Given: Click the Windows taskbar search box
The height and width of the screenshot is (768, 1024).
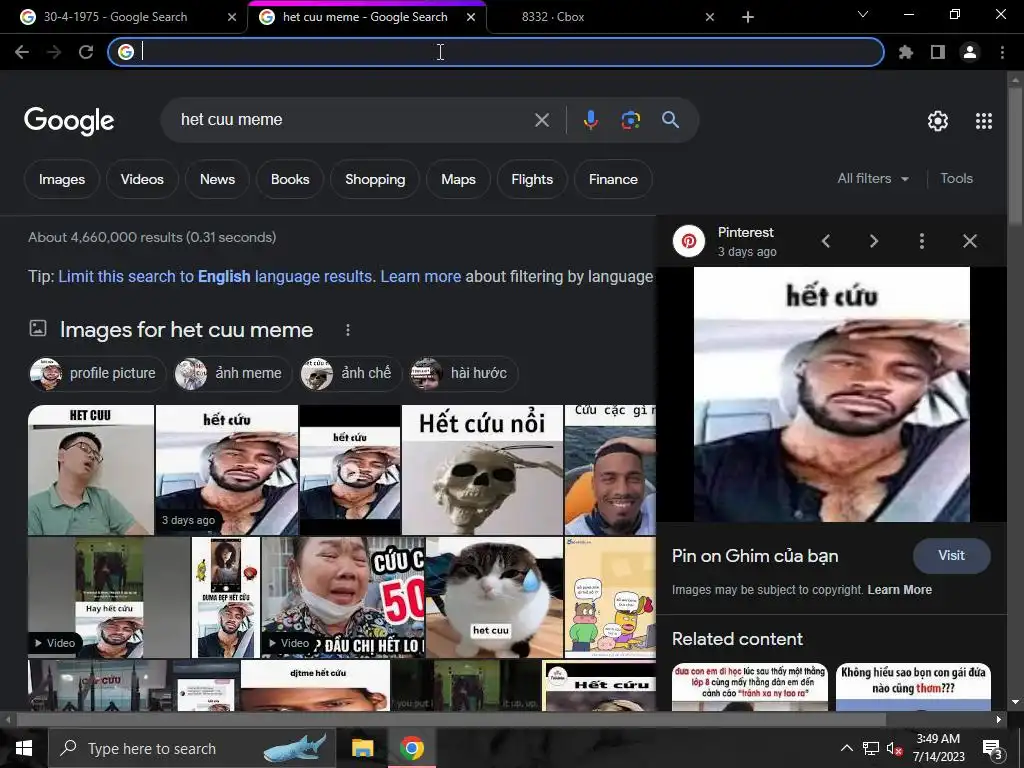Looking at the screenshot, I should [x=192, y=748].
